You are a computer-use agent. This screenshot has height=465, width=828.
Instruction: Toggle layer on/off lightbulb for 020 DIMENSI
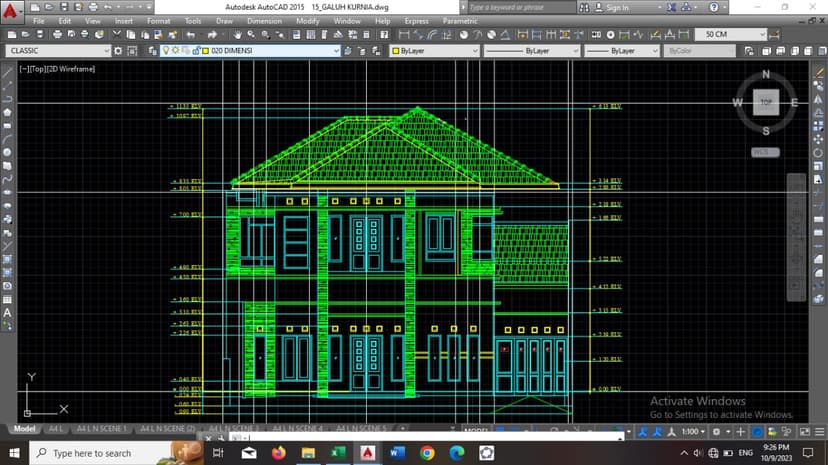tap(166, 51)
